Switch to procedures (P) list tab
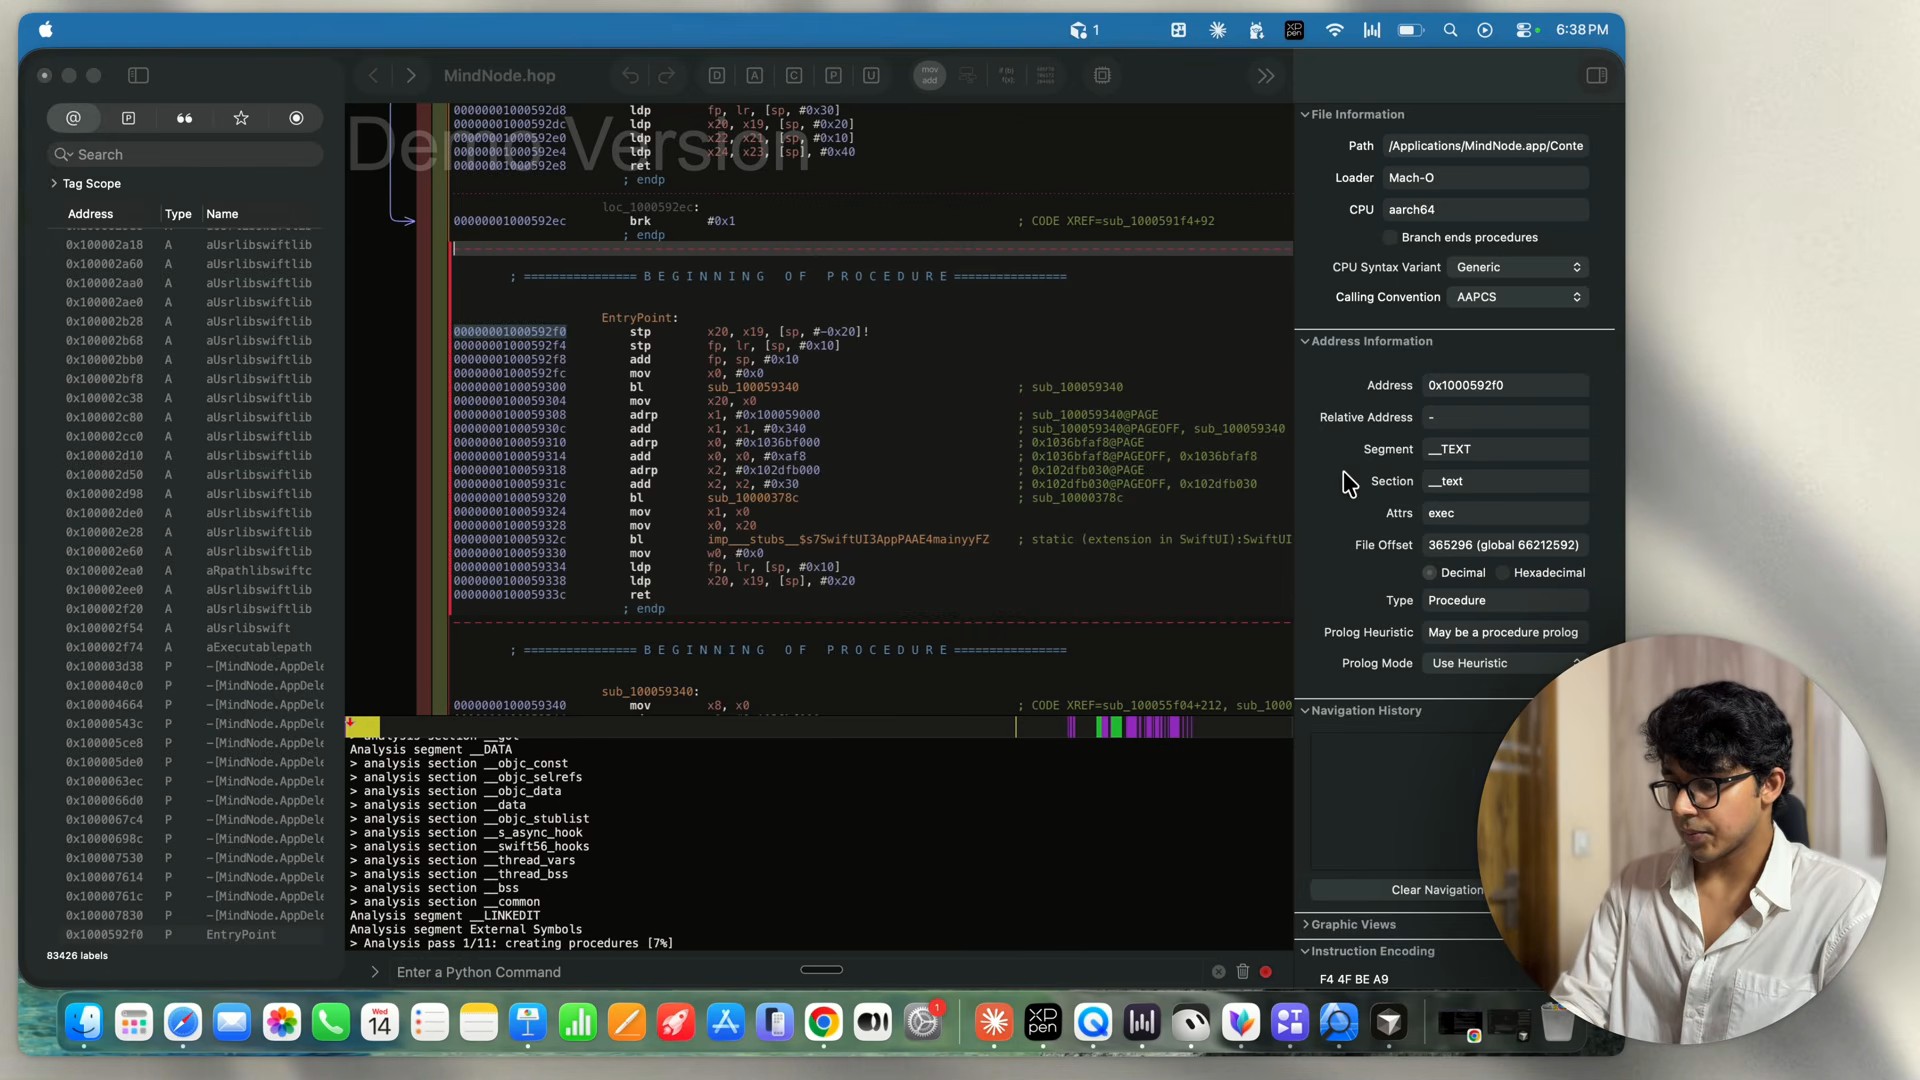 (128, 118)
